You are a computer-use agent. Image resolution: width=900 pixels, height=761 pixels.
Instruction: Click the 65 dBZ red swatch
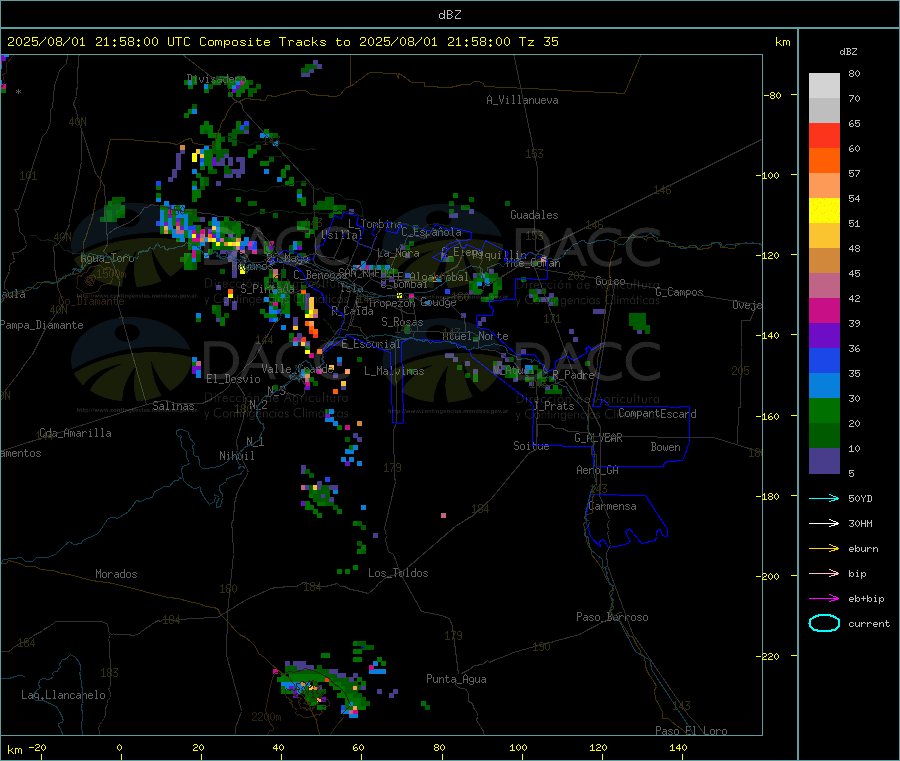[824, 135]
